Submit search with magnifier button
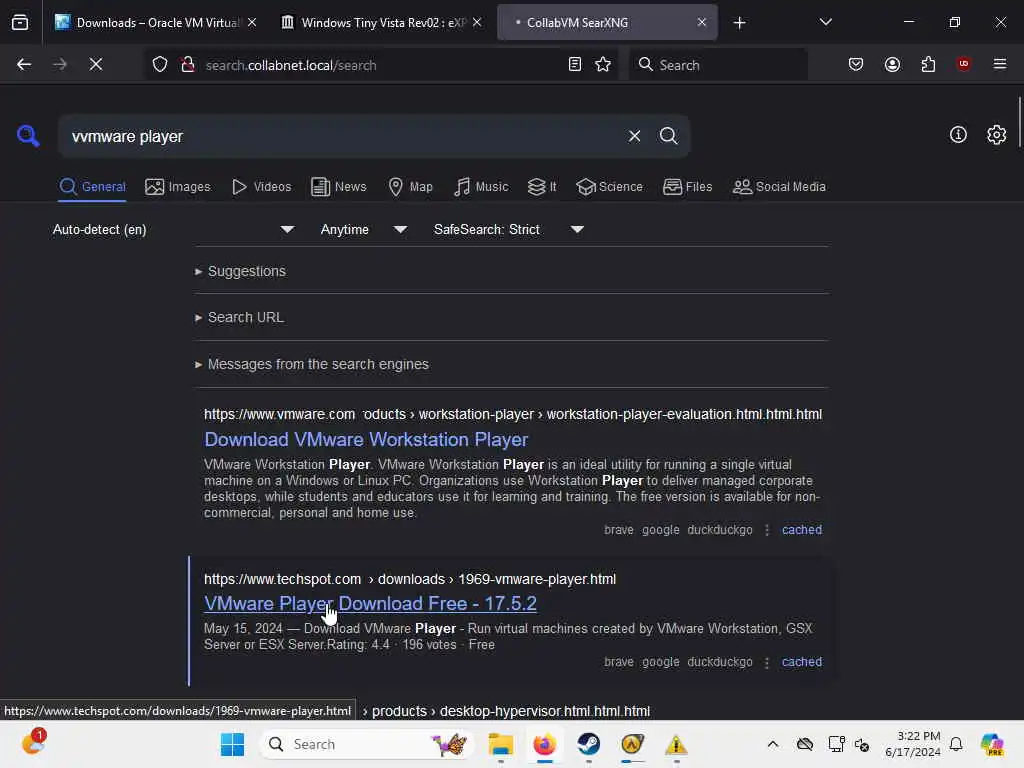 click(x=668, y=136)
